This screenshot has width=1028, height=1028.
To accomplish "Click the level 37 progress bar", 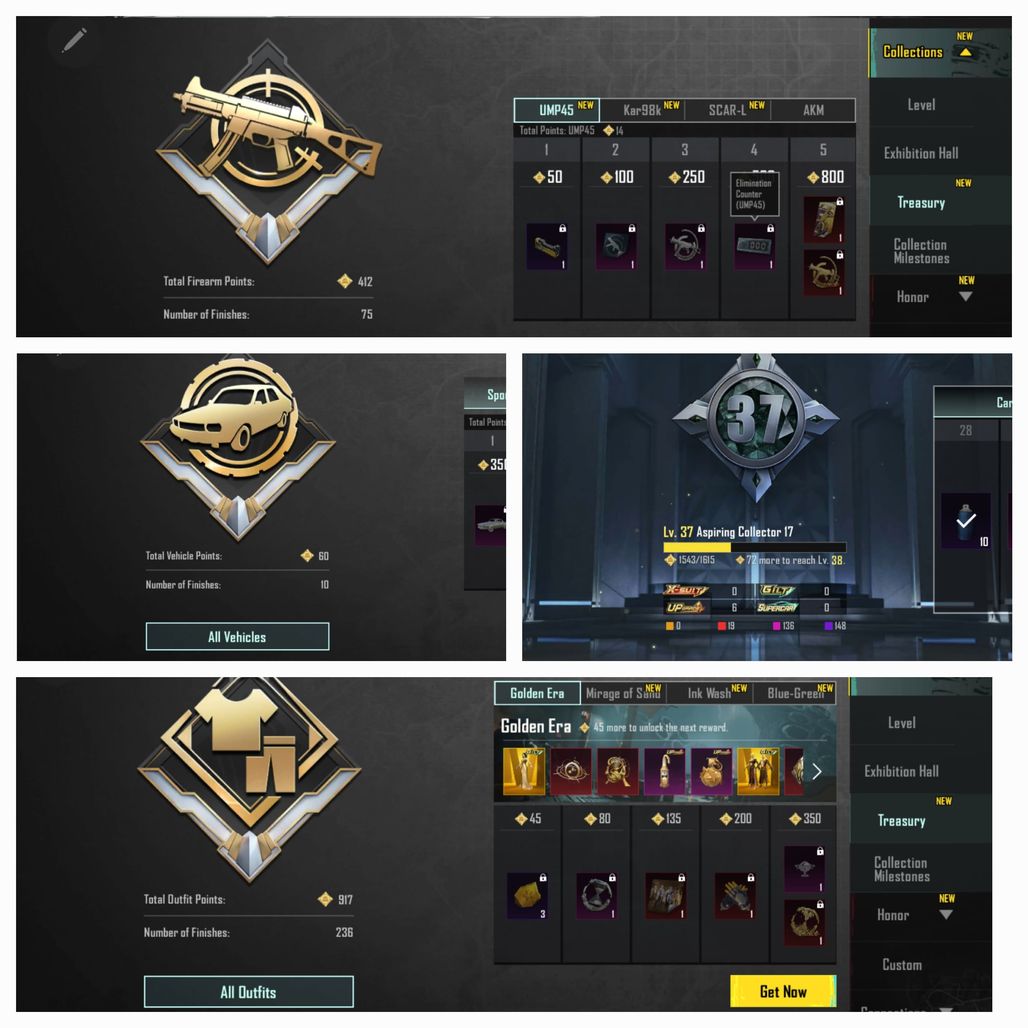I will pos(755,547).
